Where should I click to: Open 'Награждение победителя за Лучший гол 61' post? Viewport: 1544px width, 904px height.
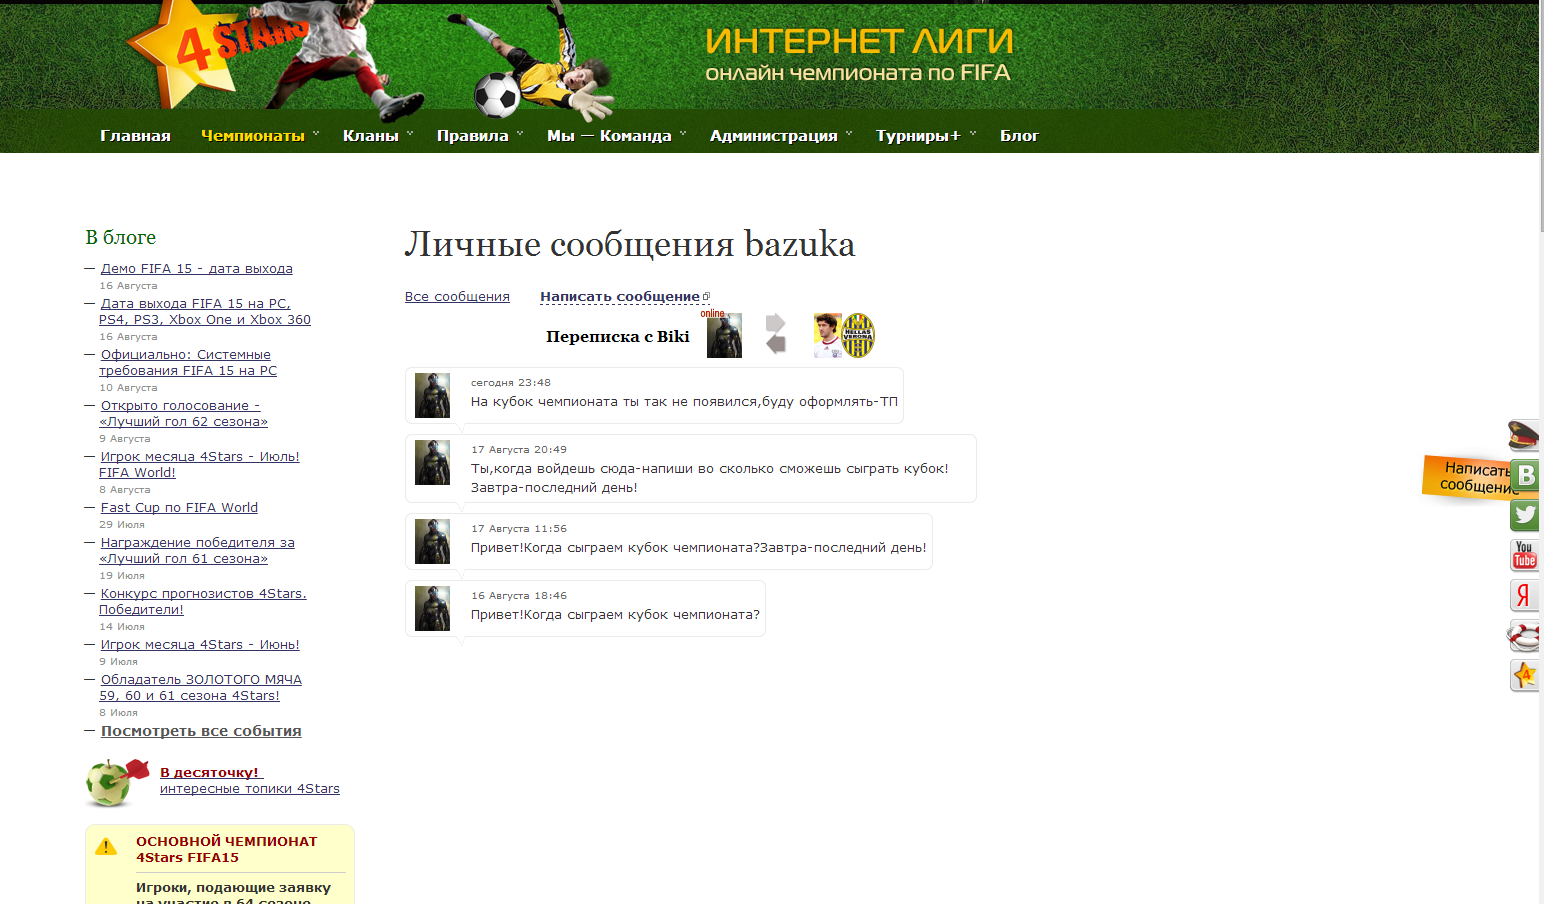pos(197,551)
